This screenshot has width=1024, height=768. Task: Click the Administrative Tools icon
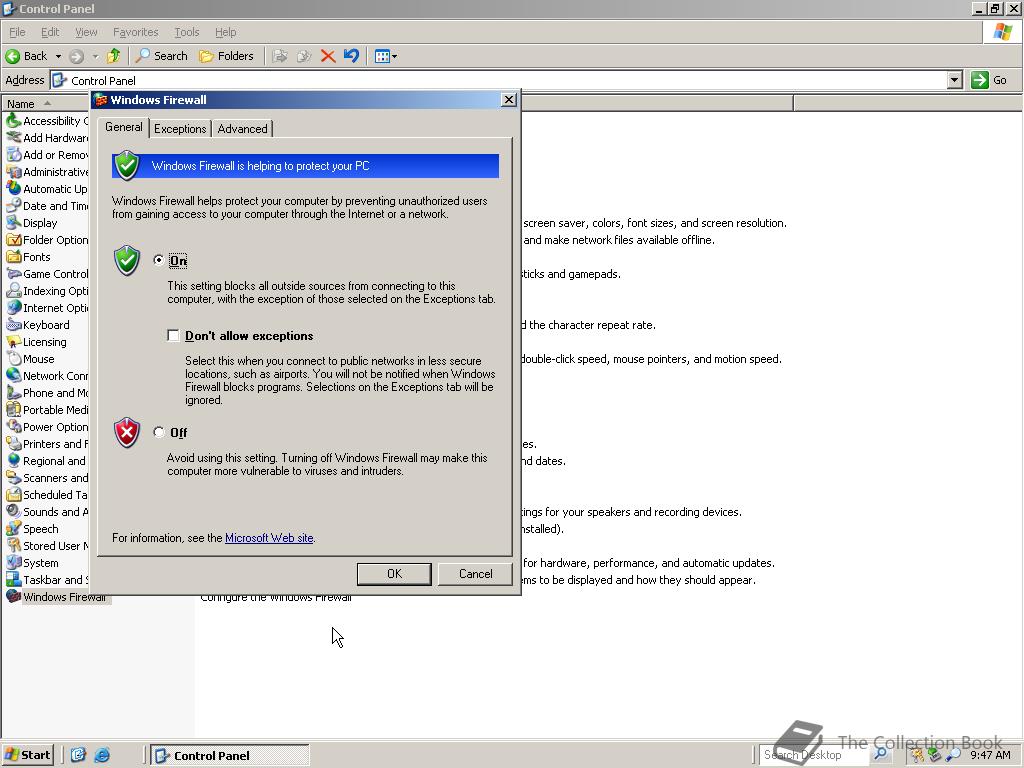13,171
